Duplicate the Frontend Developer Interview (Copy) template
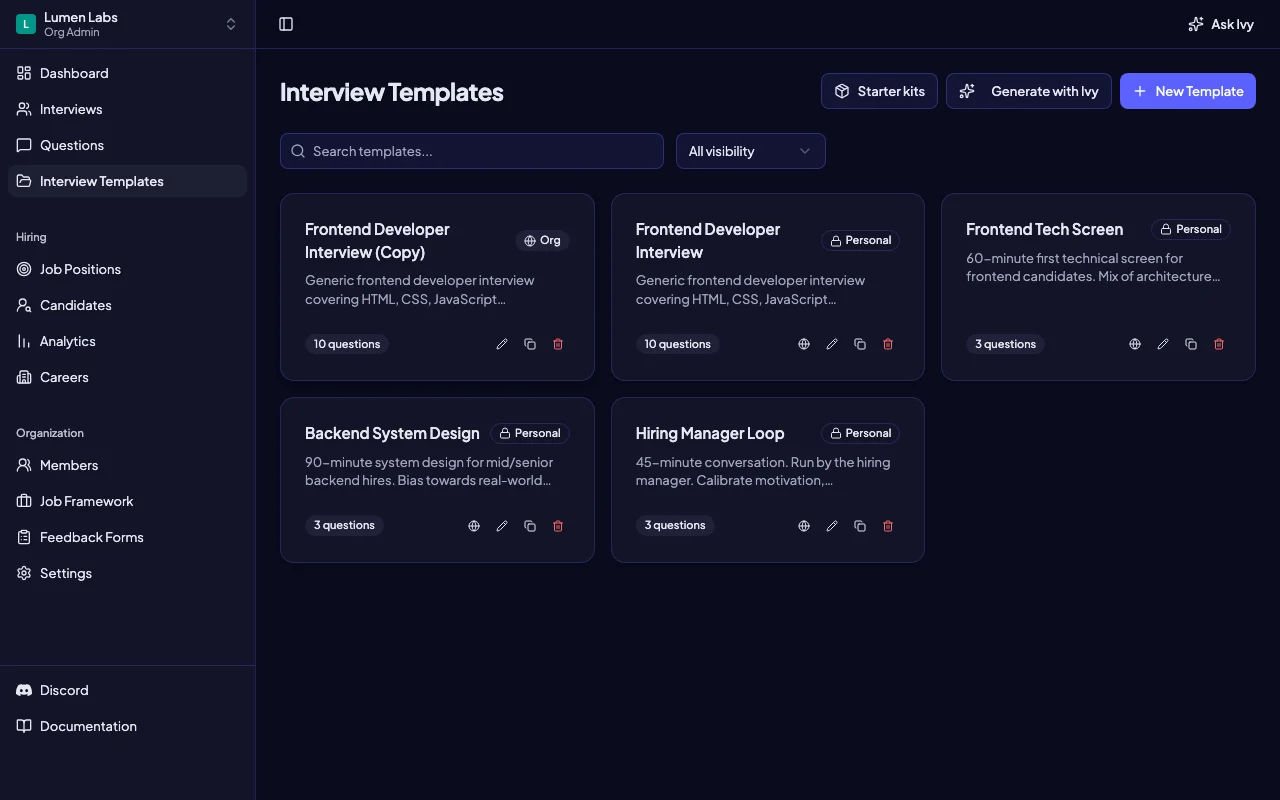This screenshot has width=1280, height=800. (x=530, y=344)
